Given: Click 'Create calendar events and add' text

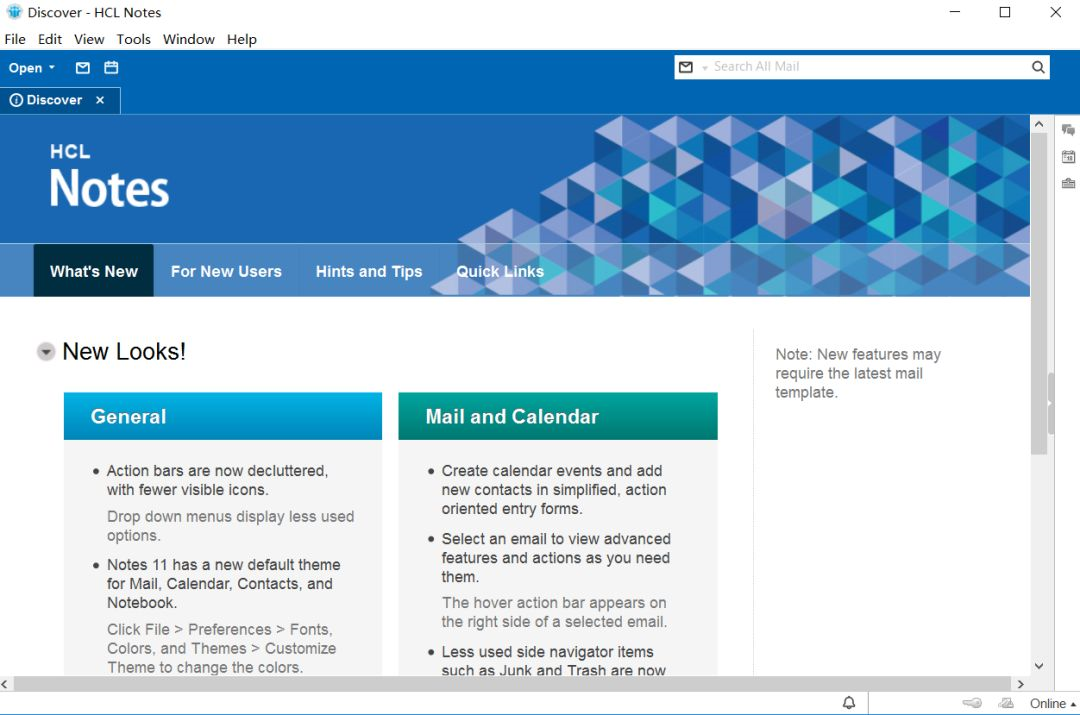Looking at the screenshot, I should pyautogui.click(x=552, y=470).
